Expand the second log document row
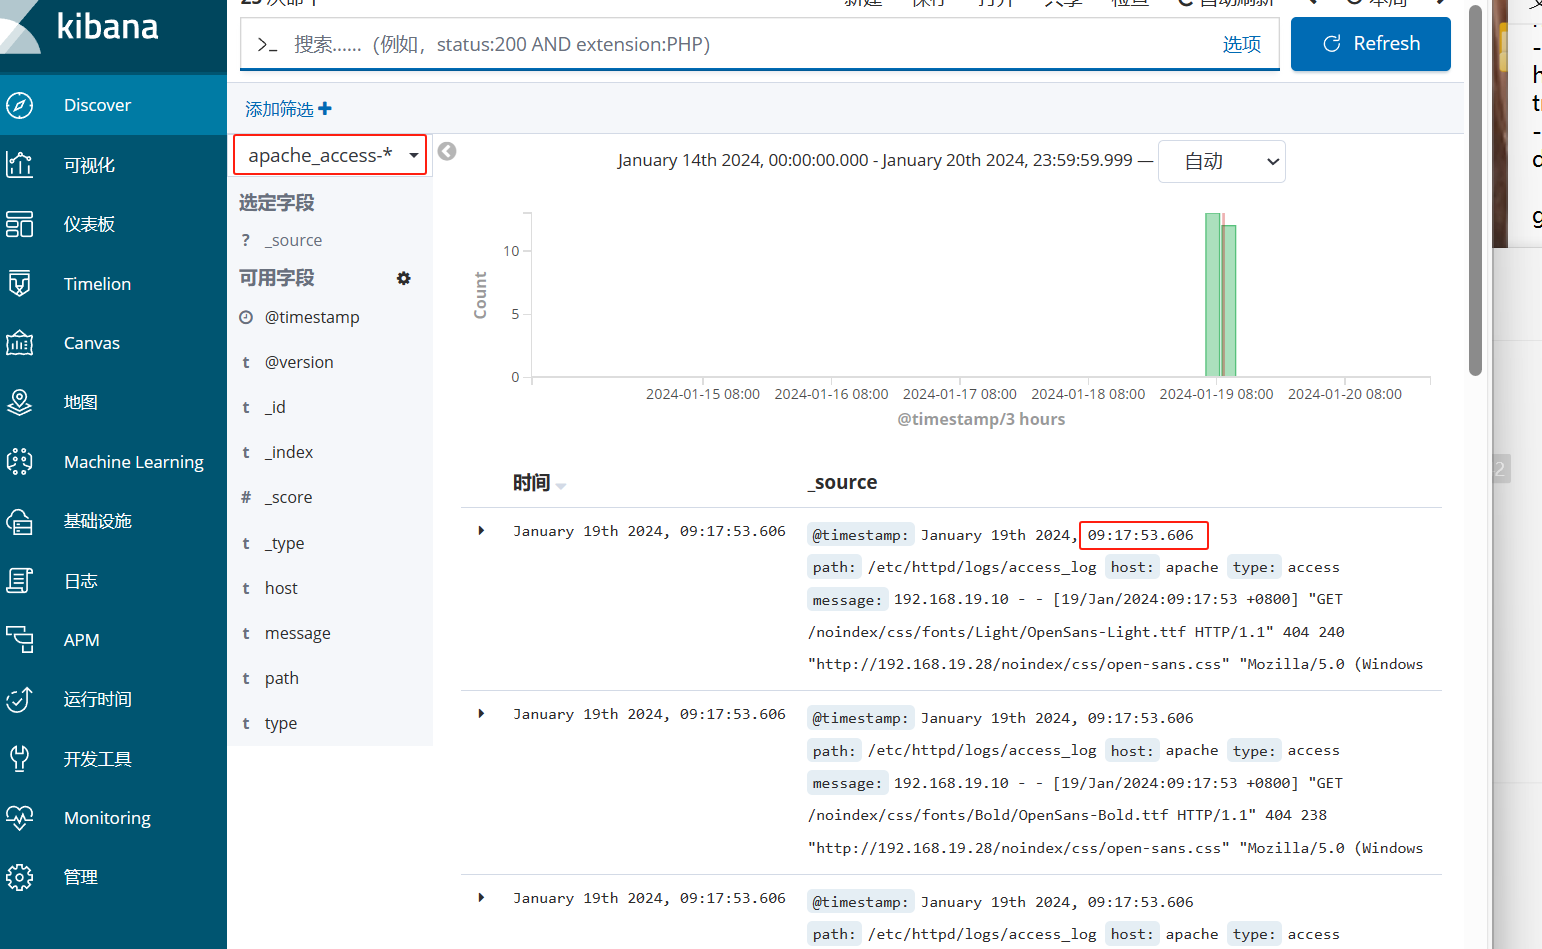The height and width of the screenshot is (949, 1542). [481, 714]
